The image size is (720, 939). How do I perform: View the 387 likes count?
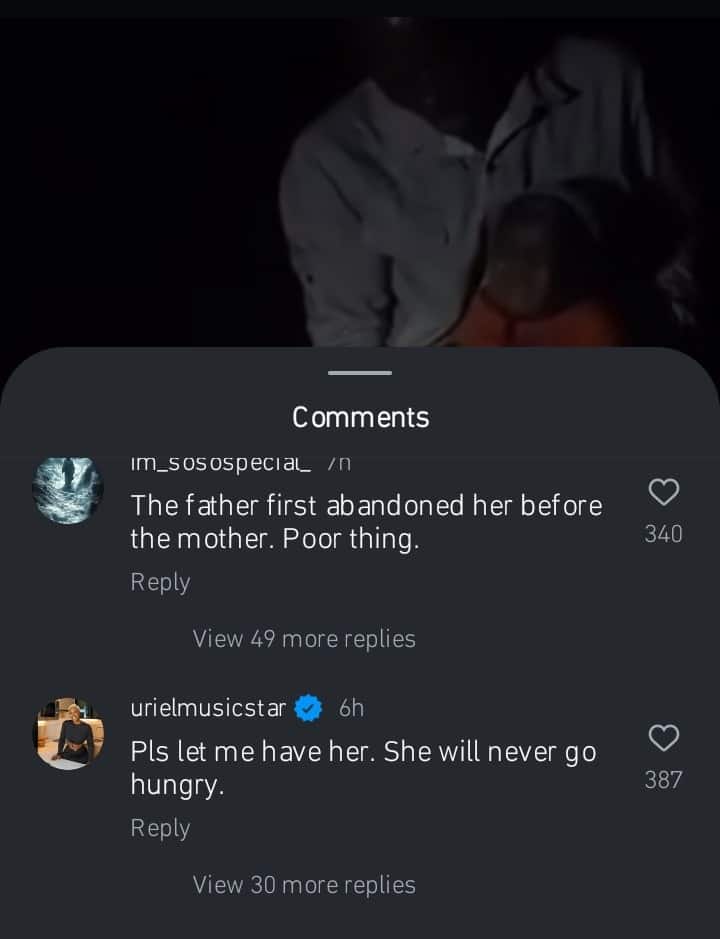664,780
